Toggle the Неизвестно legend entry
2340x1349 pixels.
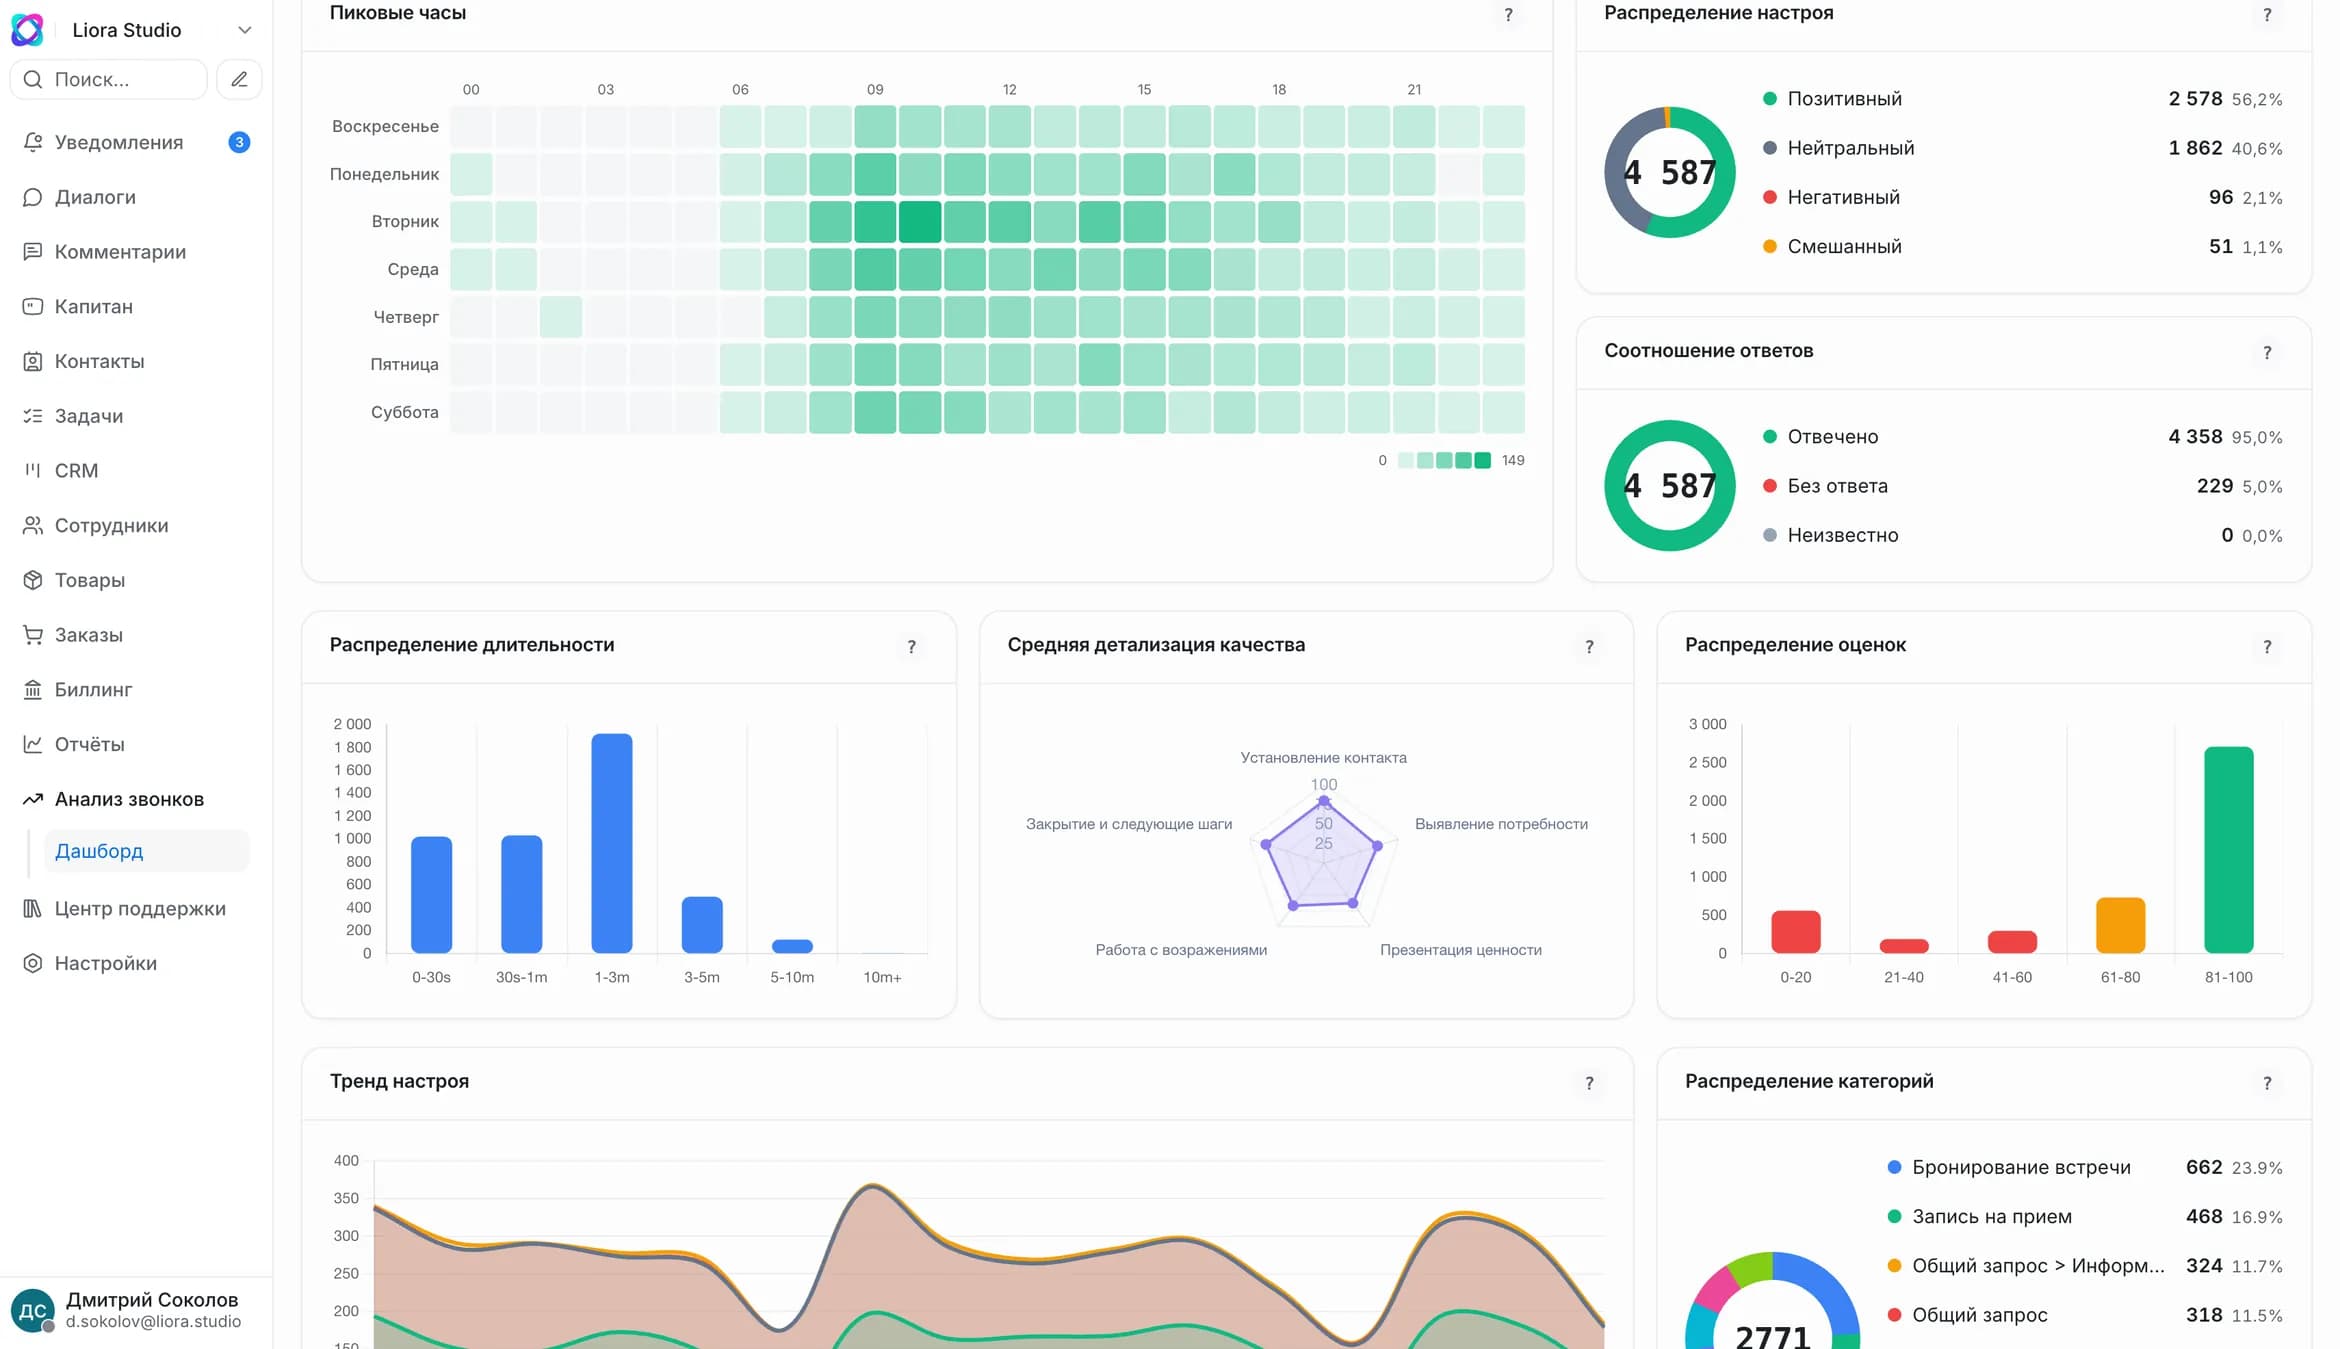pos(2022,535)
